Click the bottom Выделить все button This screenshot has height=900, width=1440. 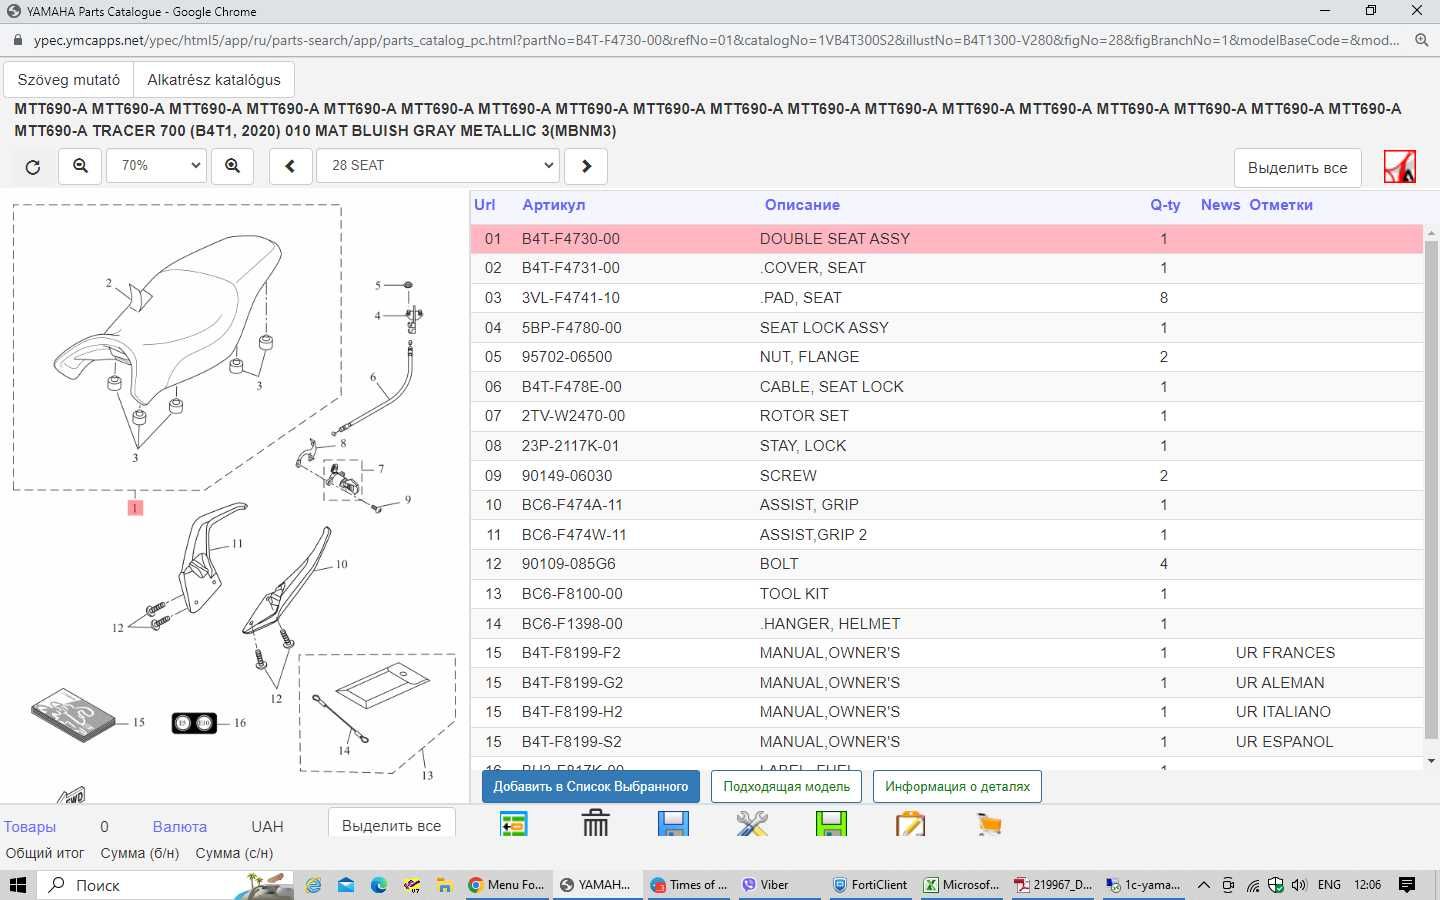[391, 825]
